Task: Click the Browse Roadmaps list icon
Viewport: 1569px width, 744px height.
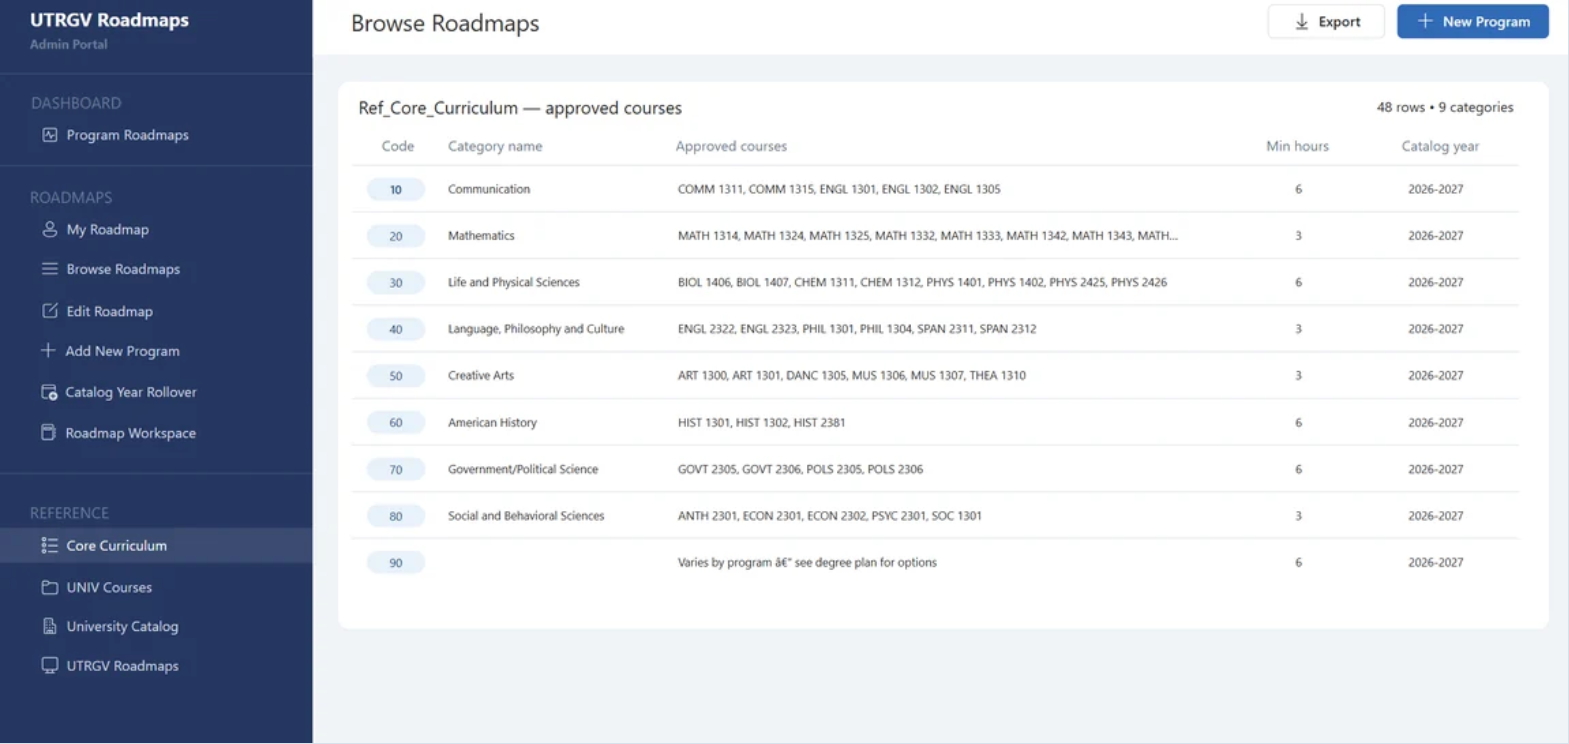Action: click(x=49, y=269)
